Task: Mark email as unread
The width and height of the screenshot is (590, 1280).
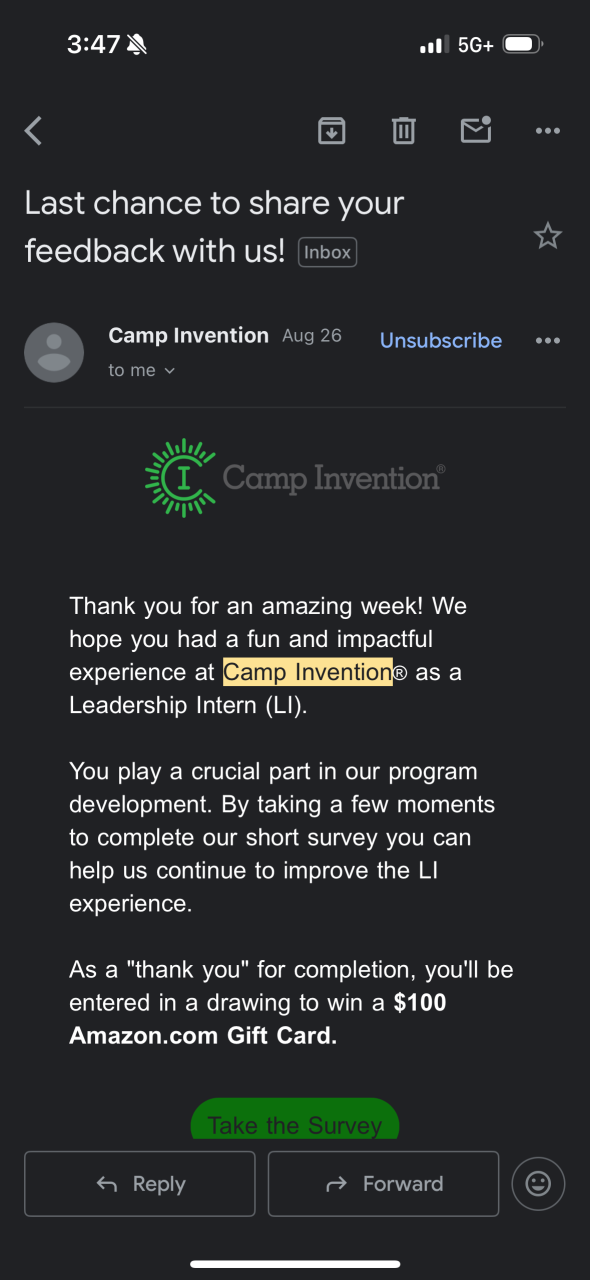Action: [476, 130]
